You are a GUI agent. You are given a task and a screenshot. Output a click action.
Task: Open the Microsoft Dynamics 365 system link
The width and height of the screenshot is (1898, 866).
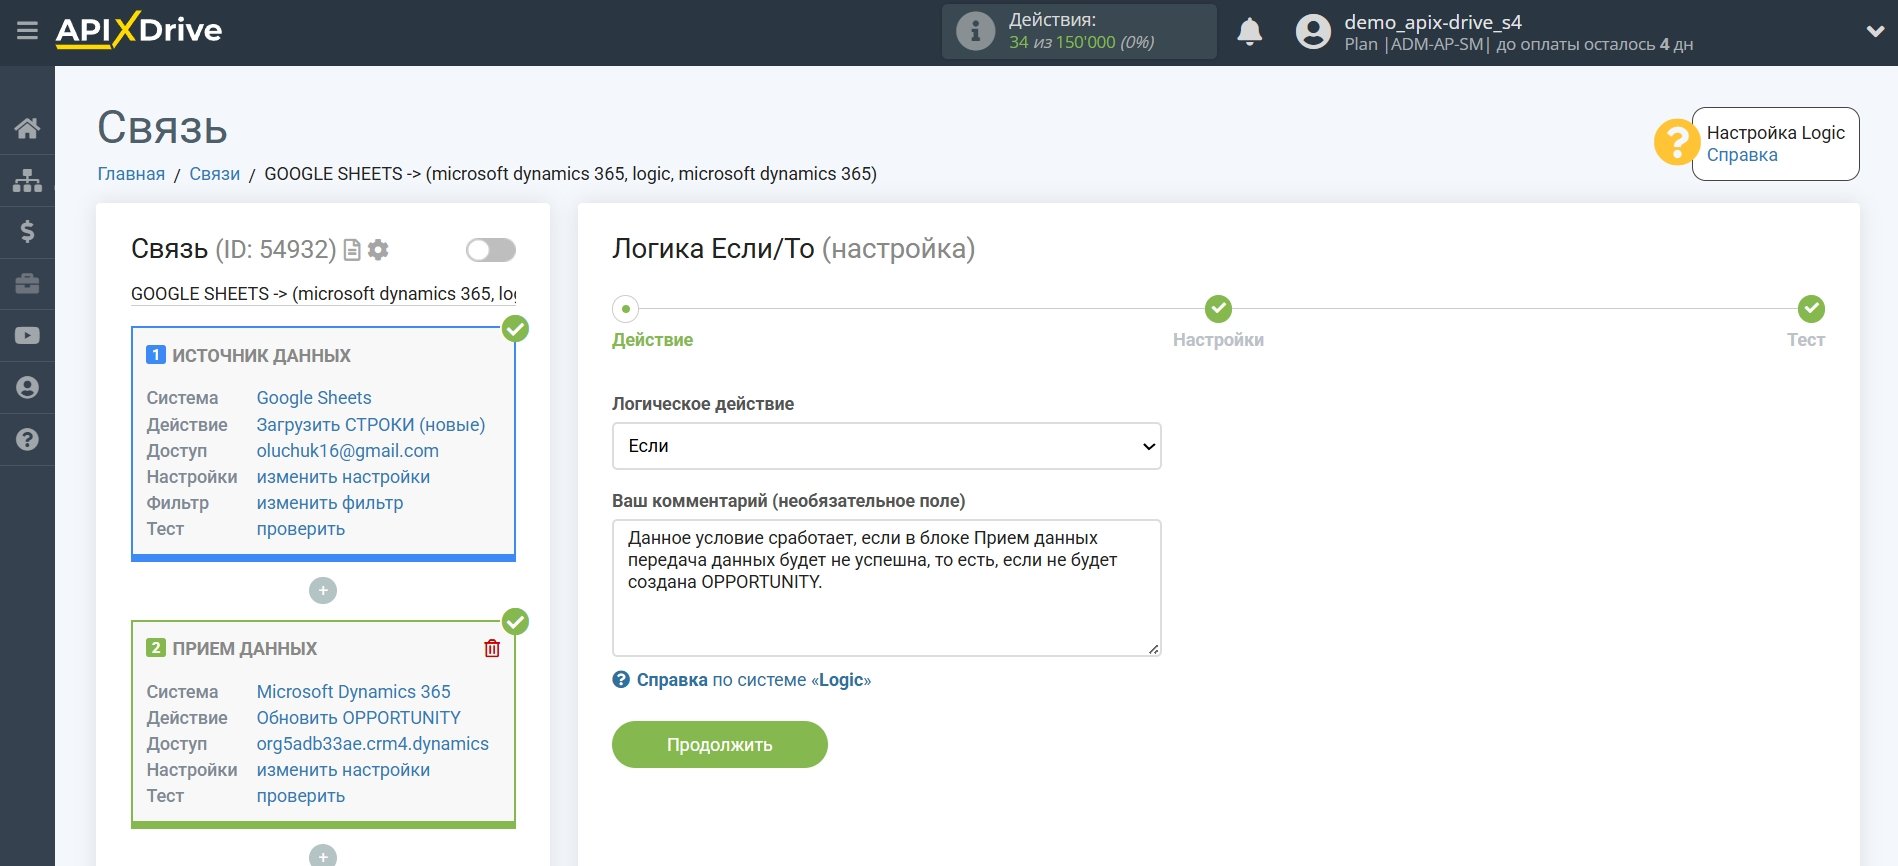[x=354, y=692]
